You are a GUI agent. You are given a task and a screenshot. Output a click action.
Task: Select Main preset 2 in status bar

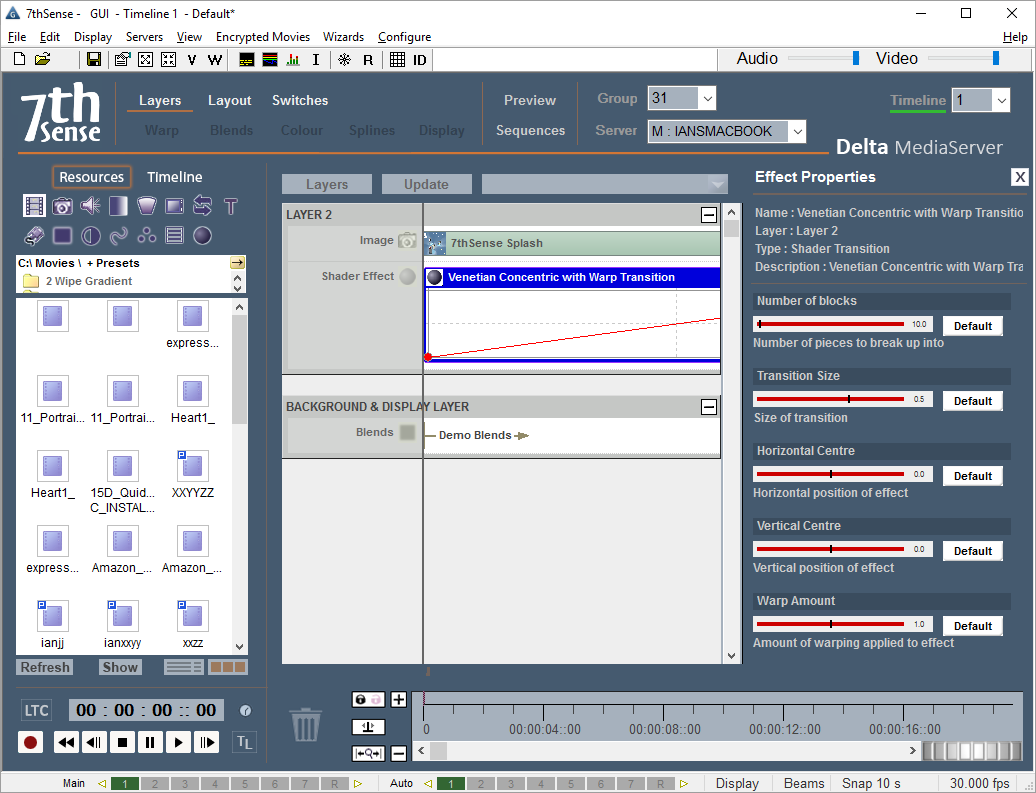155,784
